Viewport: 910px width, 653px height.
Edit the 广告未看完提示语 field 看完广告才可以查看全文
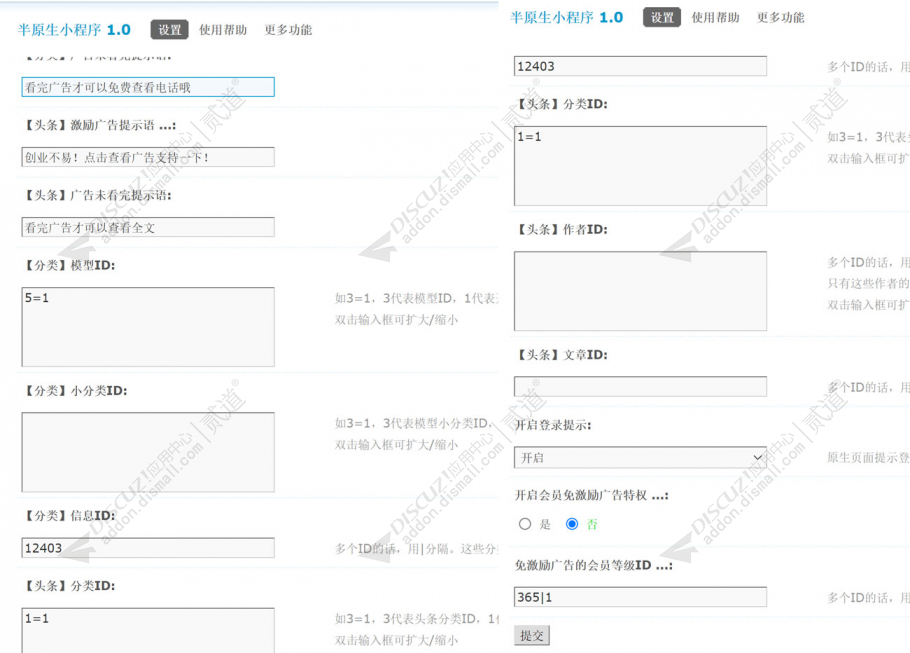(x=148, y=228)
